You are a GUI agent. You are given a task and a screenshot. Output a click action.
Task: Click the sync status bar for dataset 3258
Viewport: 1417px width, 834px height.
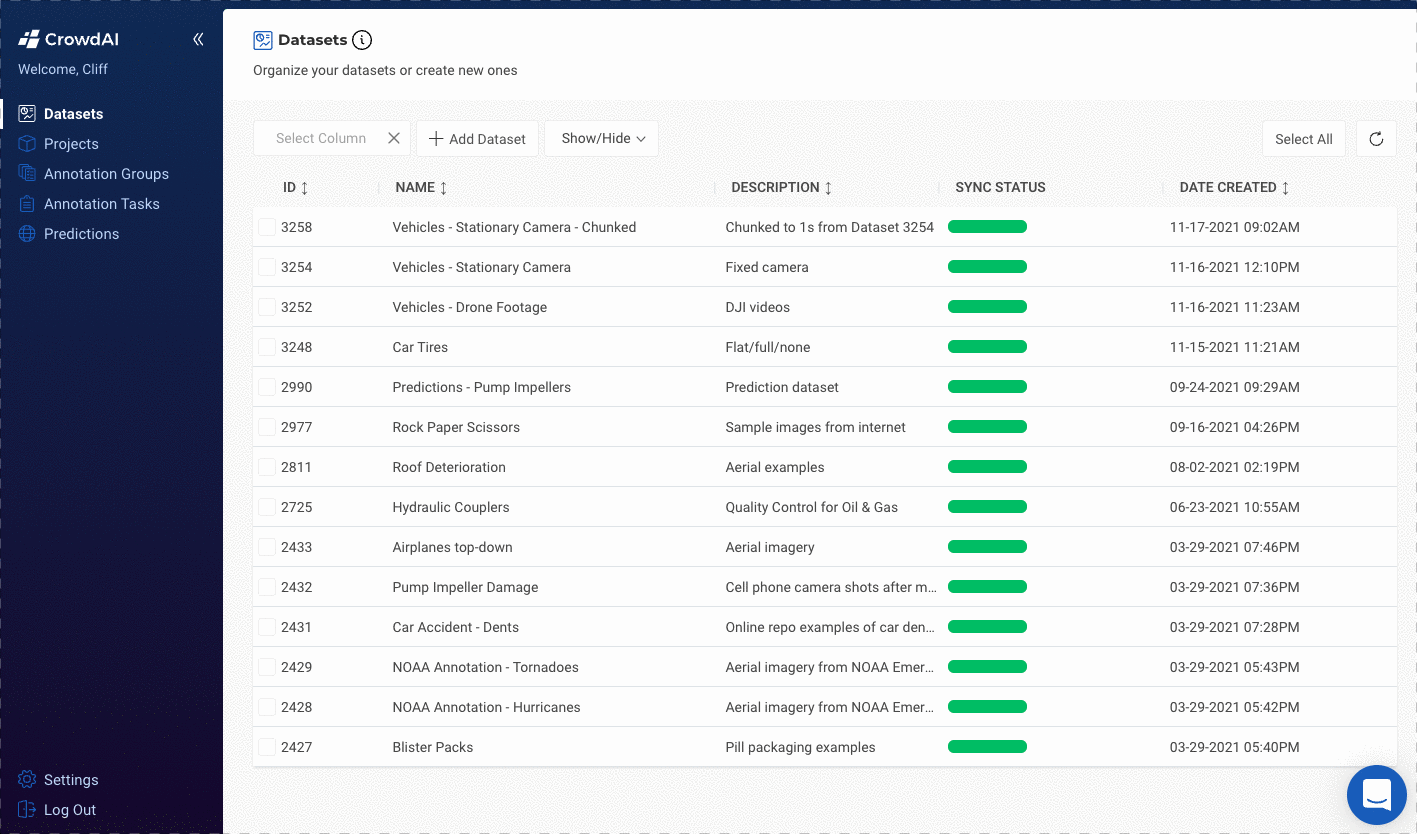coord(987,227)
